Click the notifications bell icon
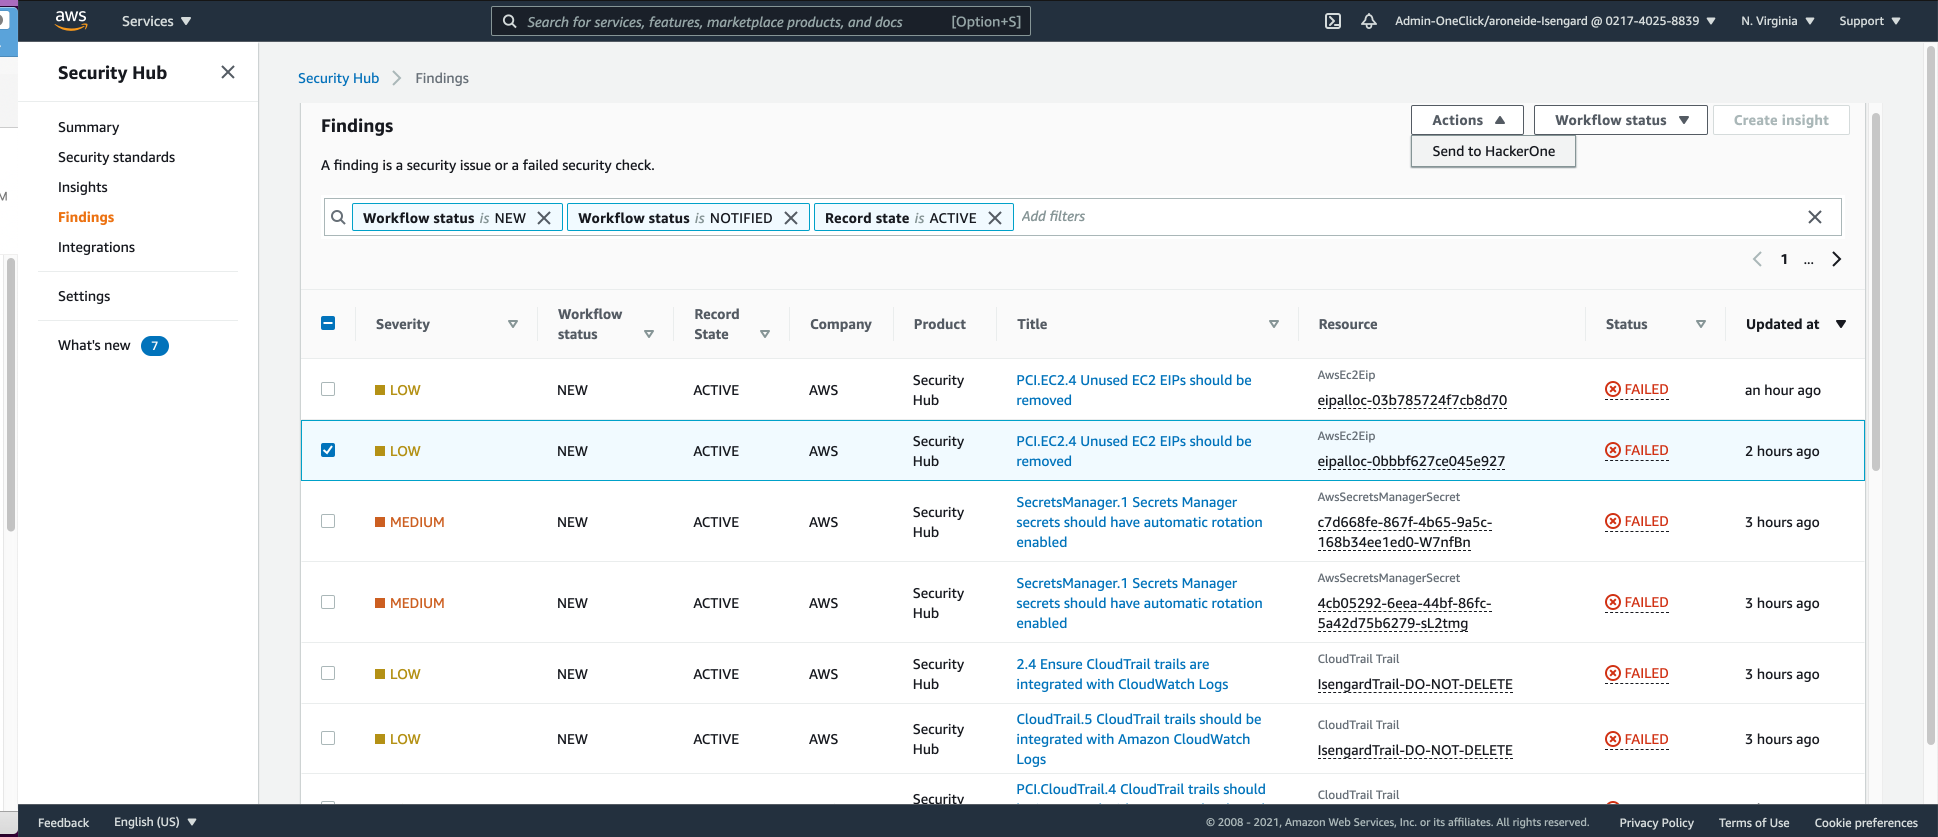Screen dimensions: 1938x837 click(x=1369, y=21)
